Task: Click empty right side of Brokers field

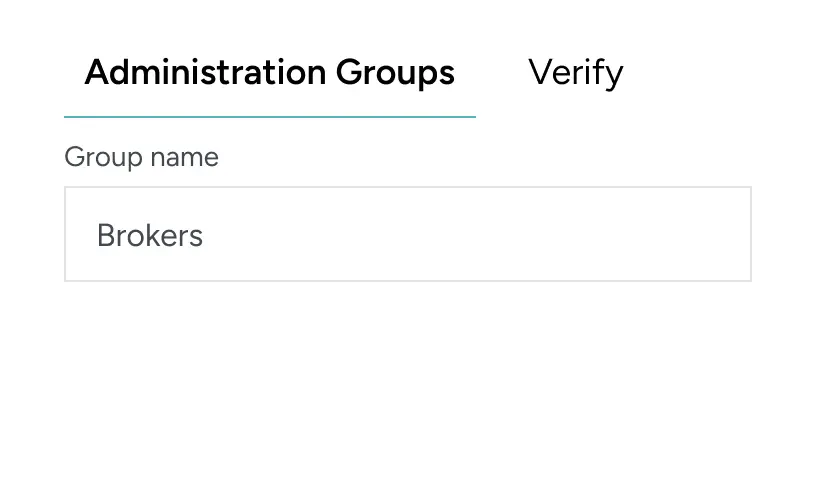Action: 600,234
